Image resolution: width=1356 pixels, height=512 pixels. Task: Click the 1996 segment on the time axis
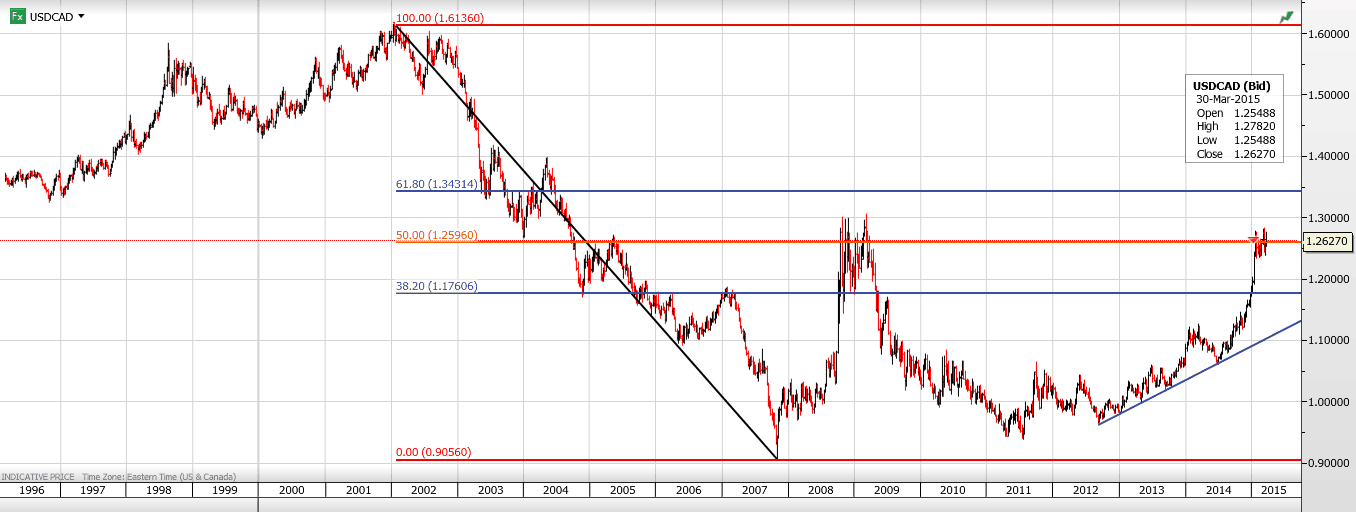(x=30, y=491)
